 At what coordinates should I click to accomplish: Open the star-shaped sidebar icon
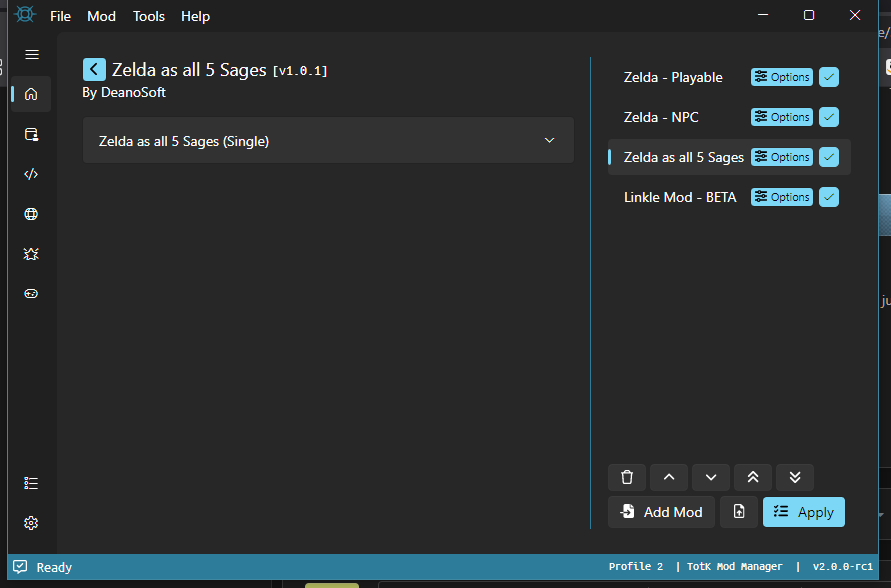coord(31,254)
